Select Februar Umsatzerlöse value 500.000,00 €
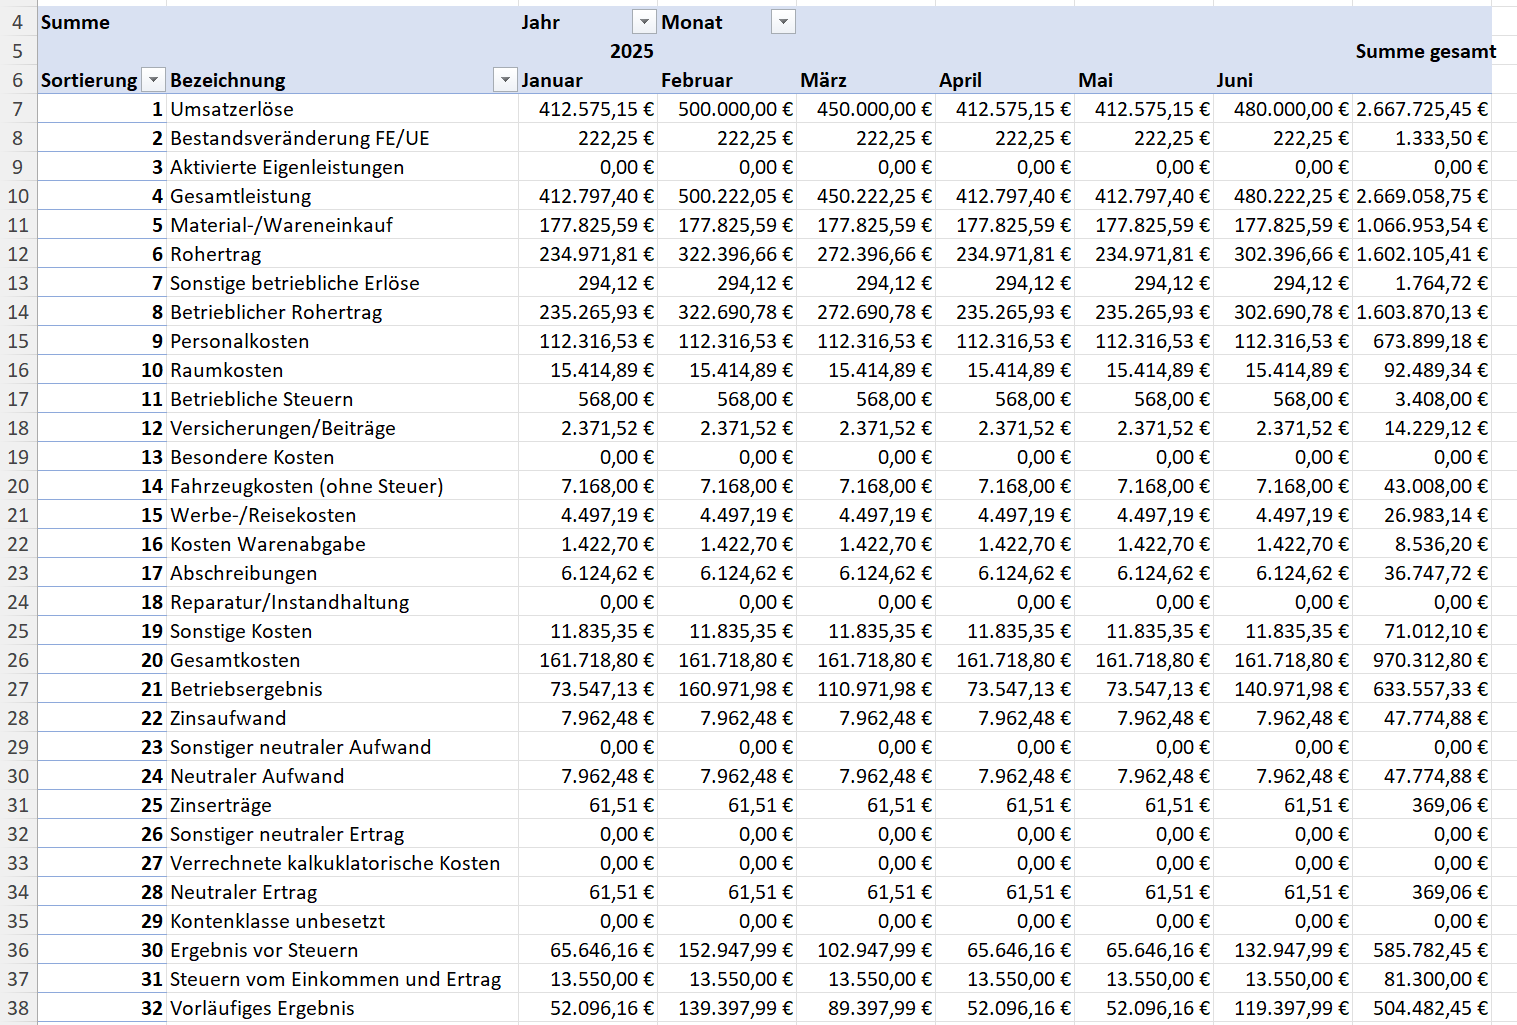Viewport: 1517px width, 1025px height. [734, 109]
